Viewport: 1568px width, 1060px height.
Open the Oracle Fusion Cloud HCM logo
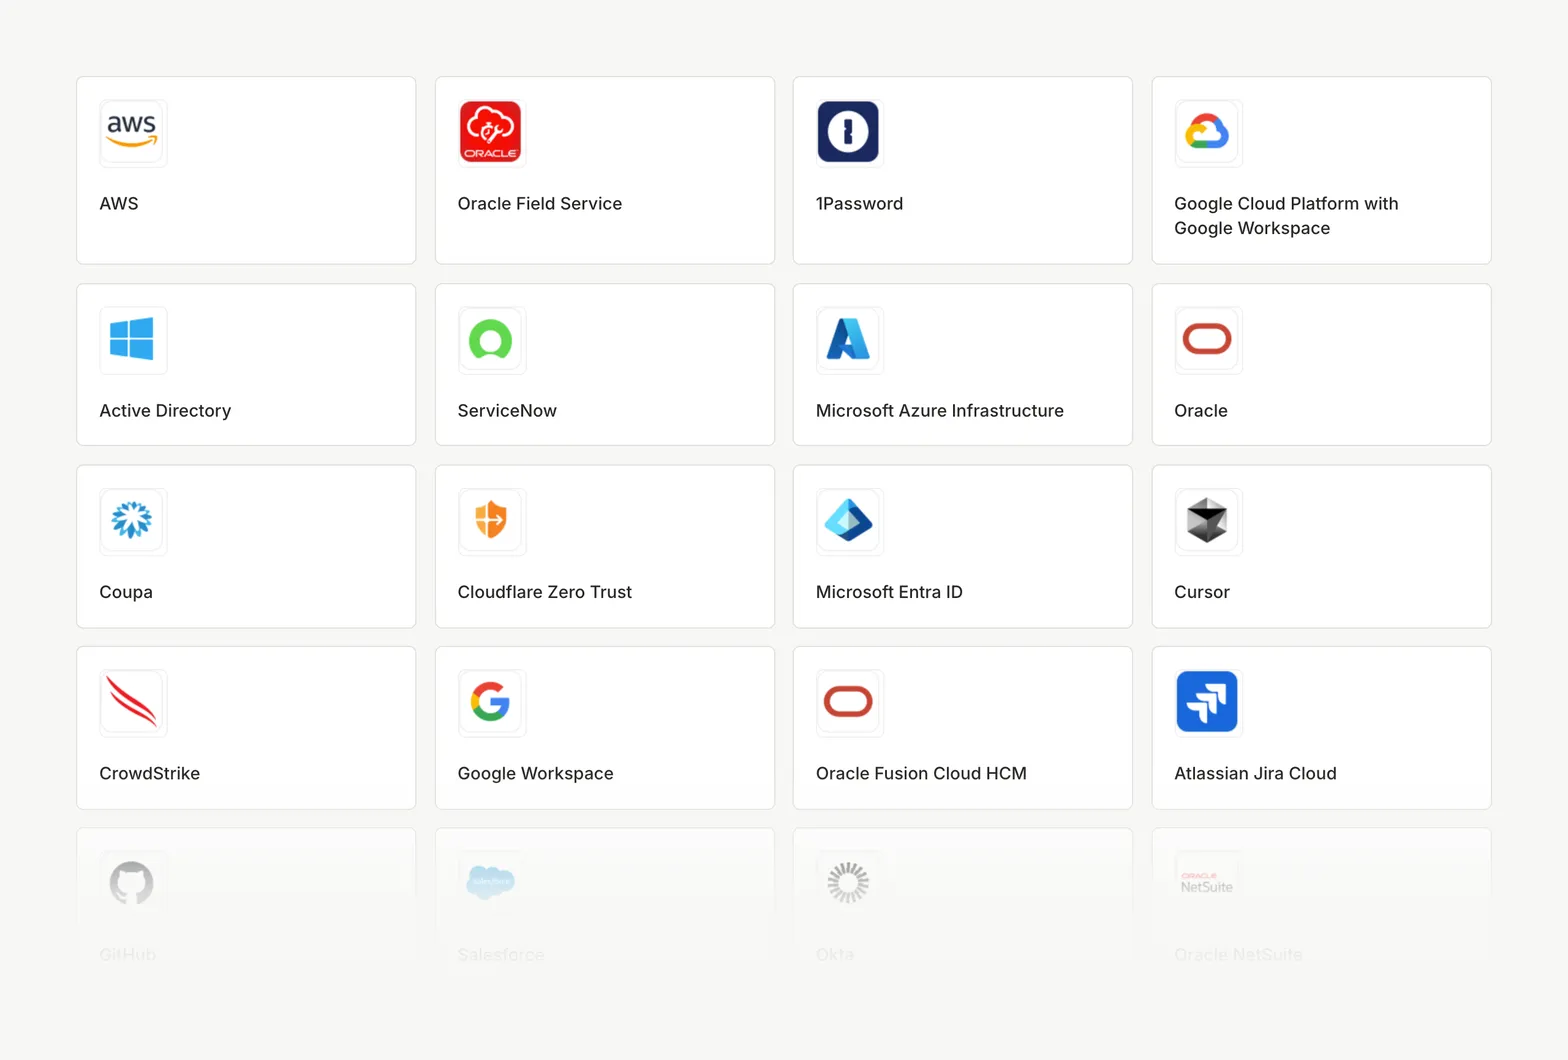pyautogui.click(x=848, y=702)
